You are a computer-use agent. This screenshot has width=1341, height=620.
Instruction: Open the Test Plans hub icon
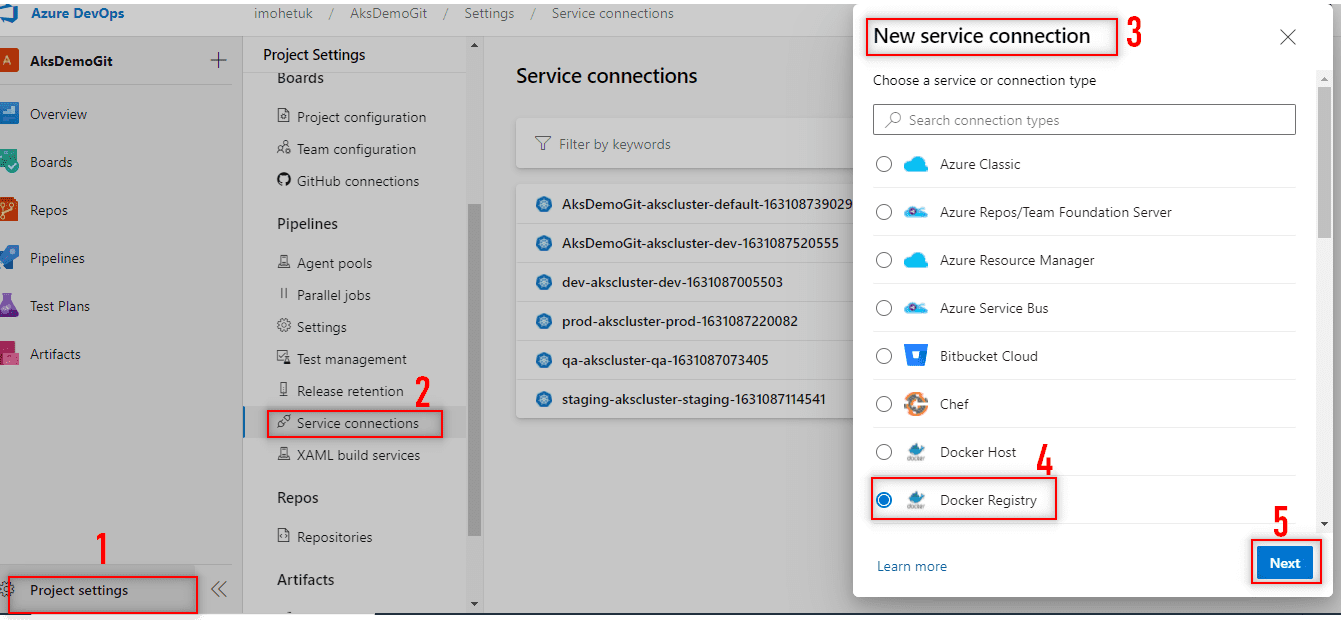[9, 306]
